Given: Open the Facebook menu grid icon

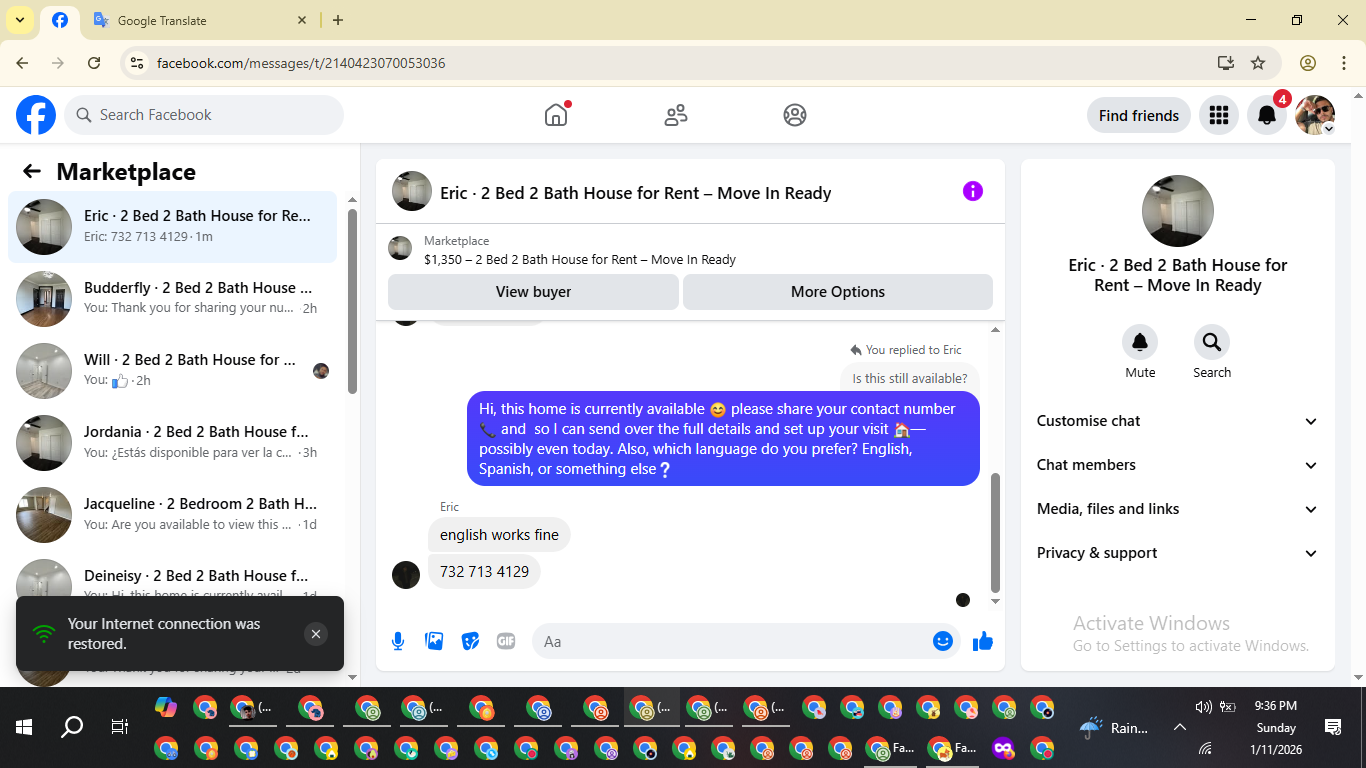Looking at the screenshot, I should (1218, 115).
